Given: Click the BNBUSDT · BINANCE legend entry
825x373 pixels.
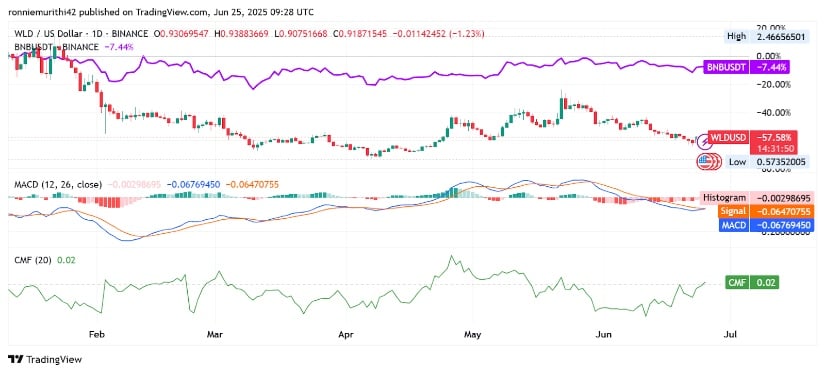Looking at the screenshot, I should click(55, 47).
